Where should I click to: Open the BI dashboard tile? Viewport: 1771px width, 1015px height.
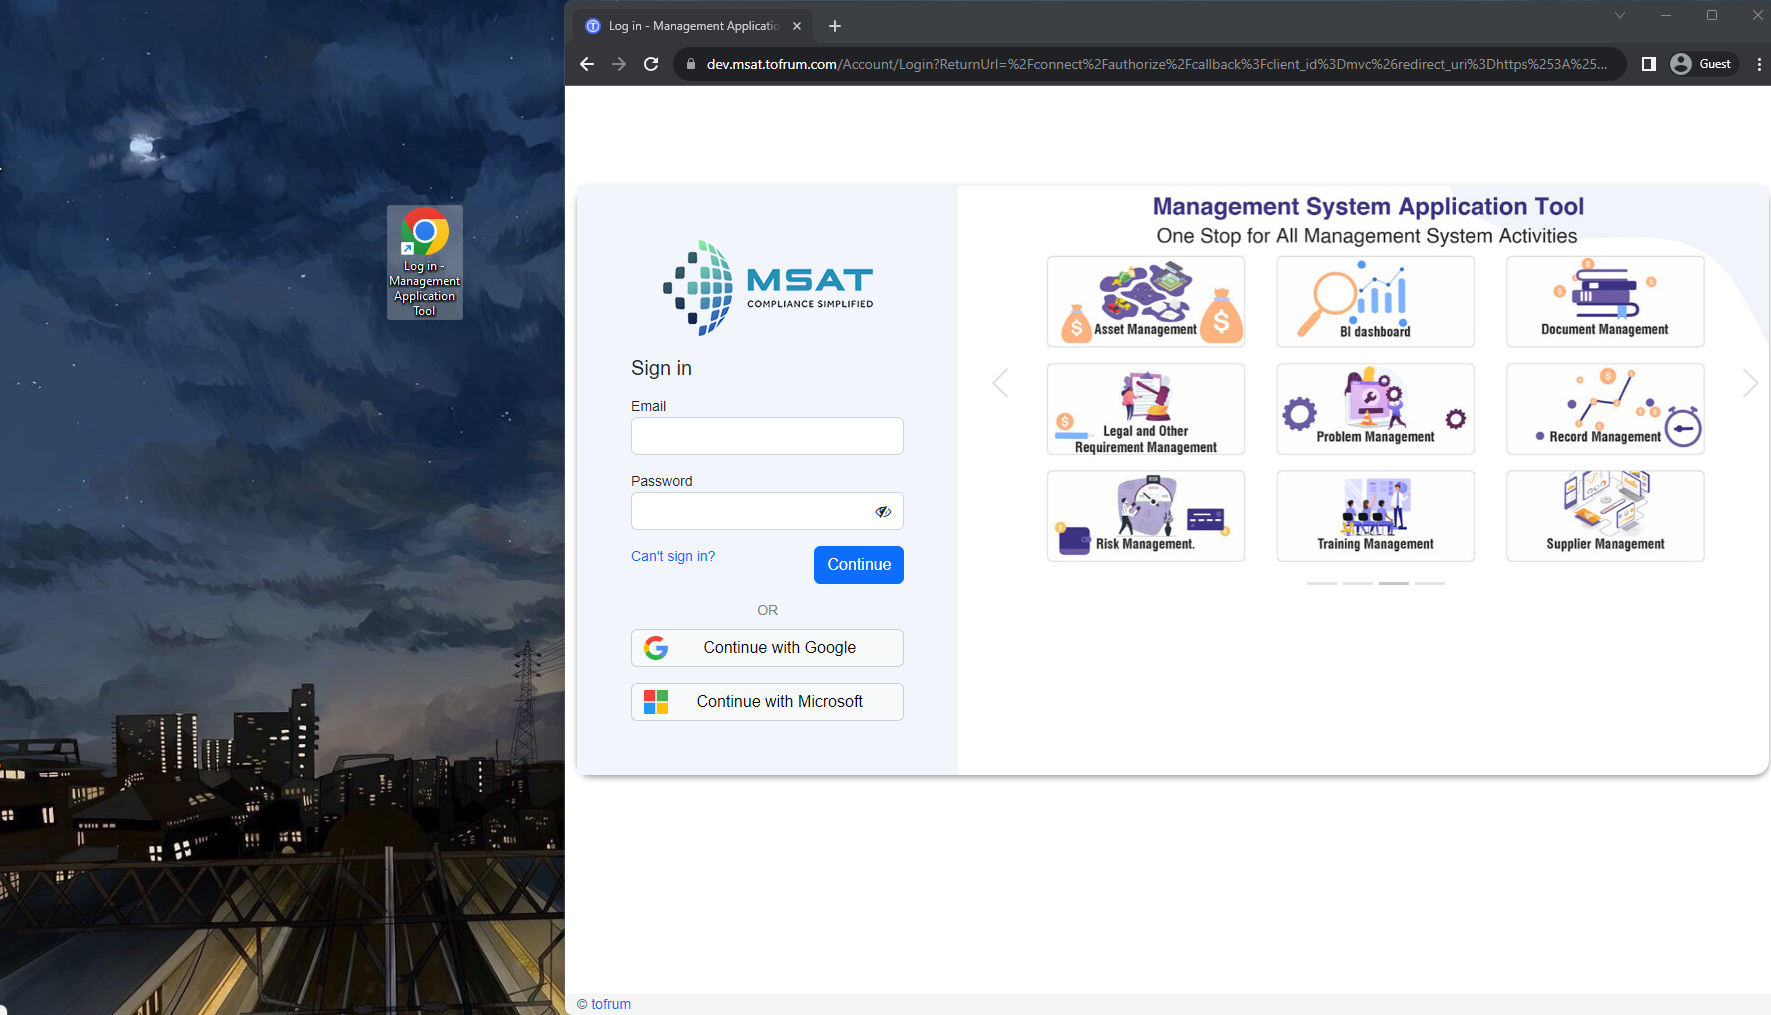click(1375, 301)
